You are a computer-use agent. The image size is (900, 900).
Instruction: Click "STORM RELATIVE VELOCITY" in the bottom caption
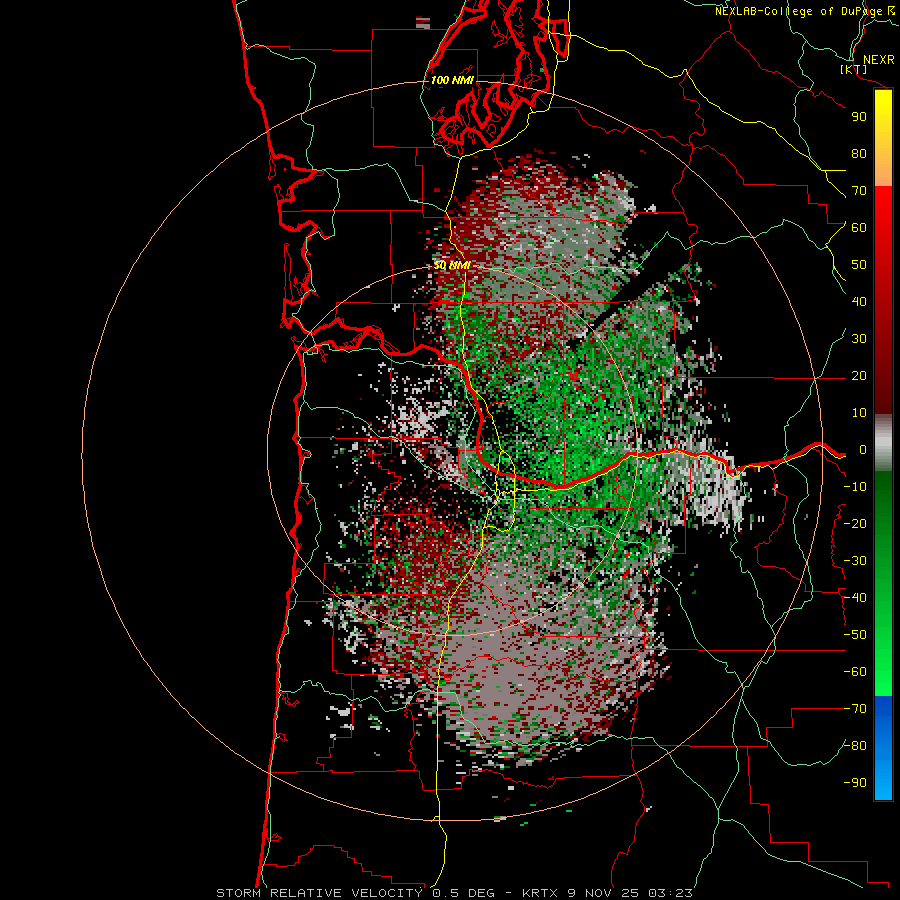tap(319, 893)
